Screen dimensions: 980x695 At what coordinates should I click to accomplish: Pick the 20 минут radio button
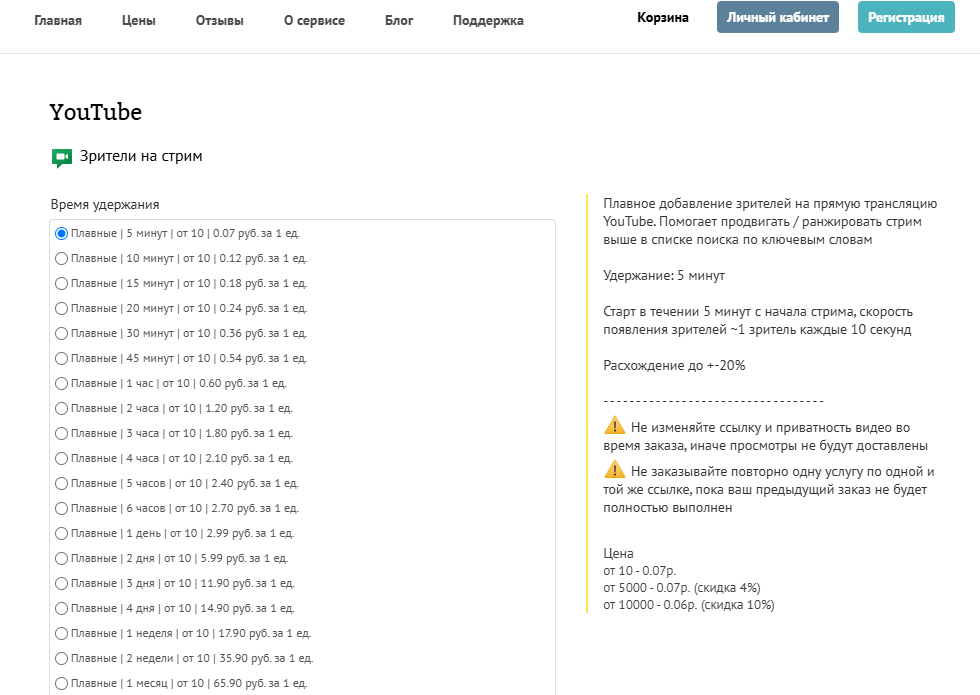(61, 308)
